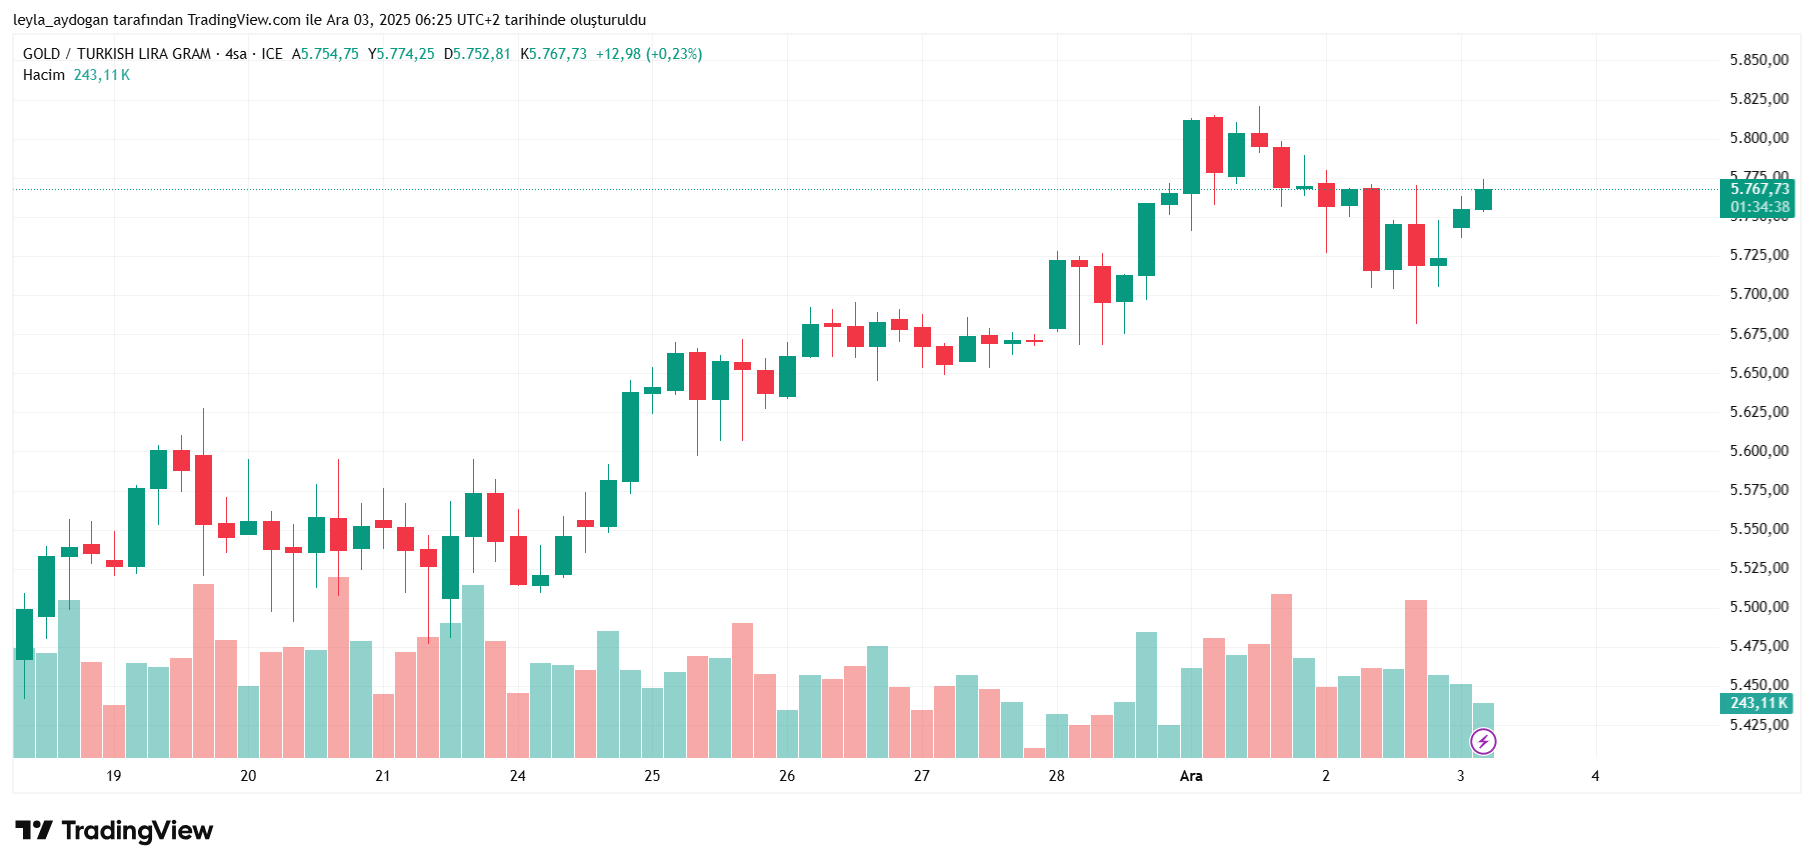Select the high price value Y5.774,25

[x=401, y=54]
